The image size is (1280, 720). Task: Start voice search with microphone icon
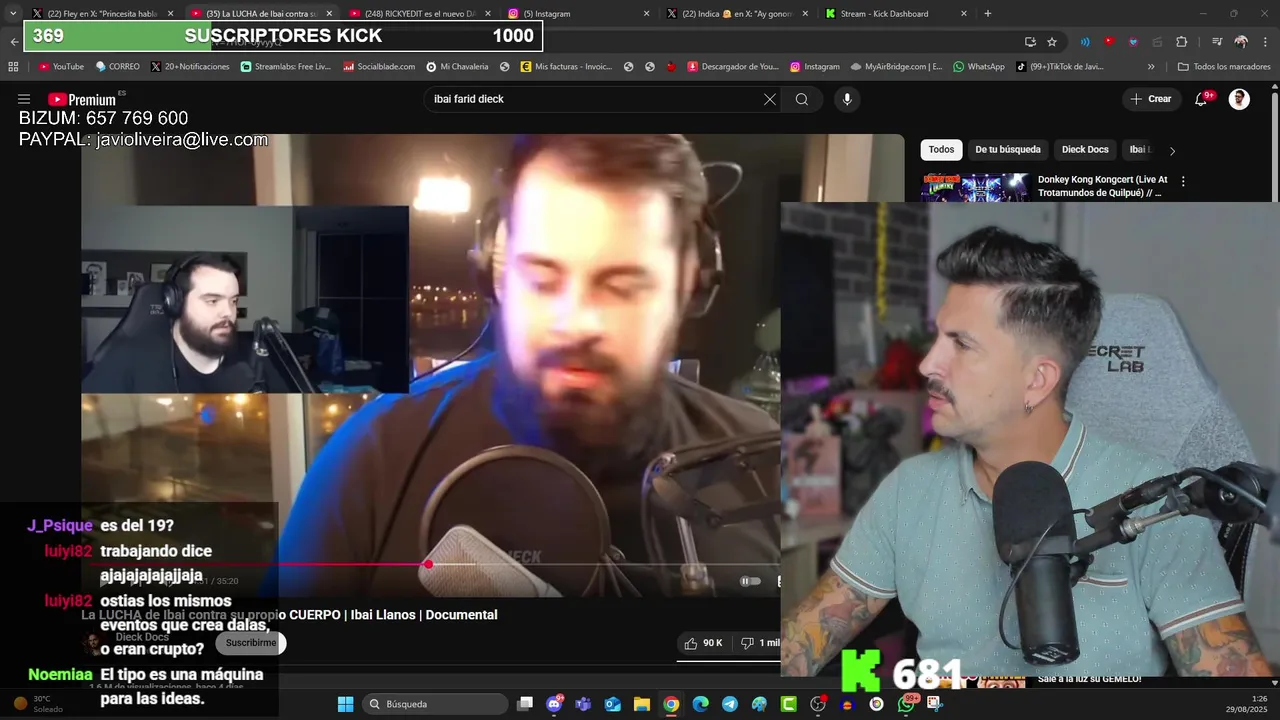pyautogui.click(x=847, y=99)
